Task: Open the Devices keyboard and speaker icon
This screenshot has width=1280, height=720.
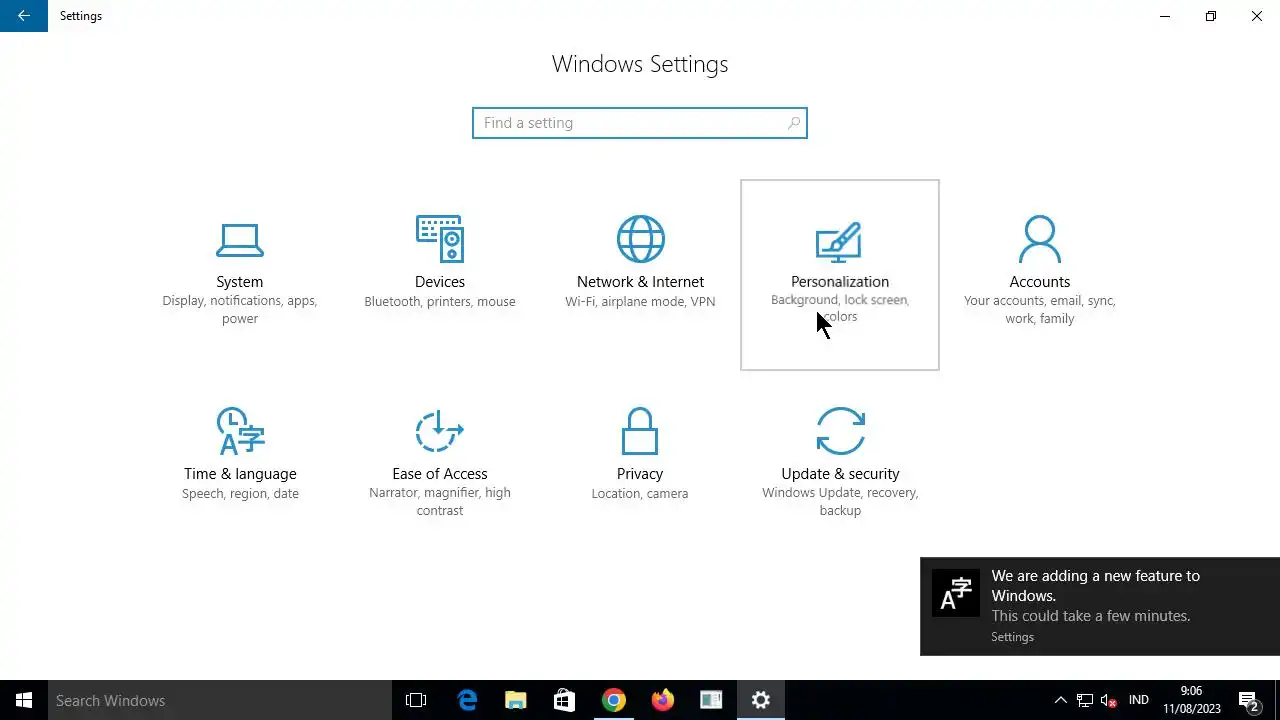Action: point(440,239)
